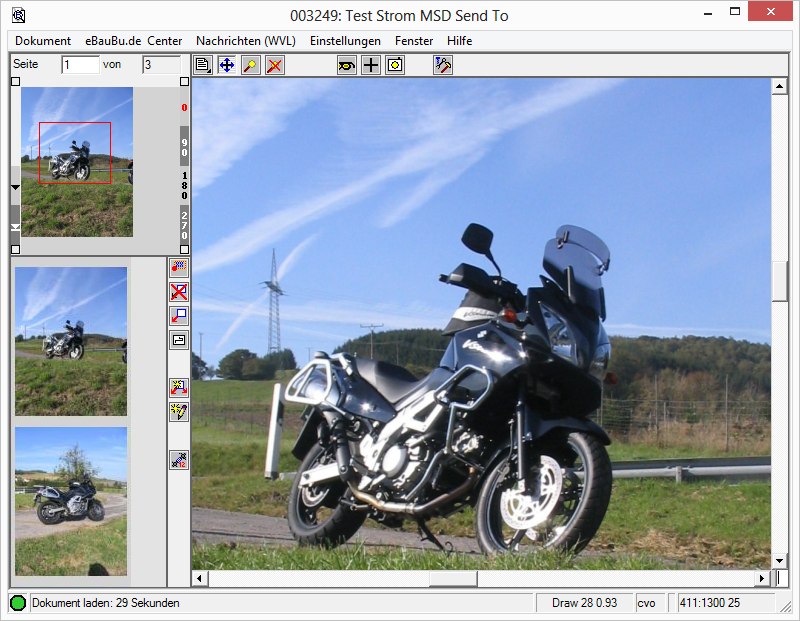Click the yellow star with pencil icon

coord(179,411)
